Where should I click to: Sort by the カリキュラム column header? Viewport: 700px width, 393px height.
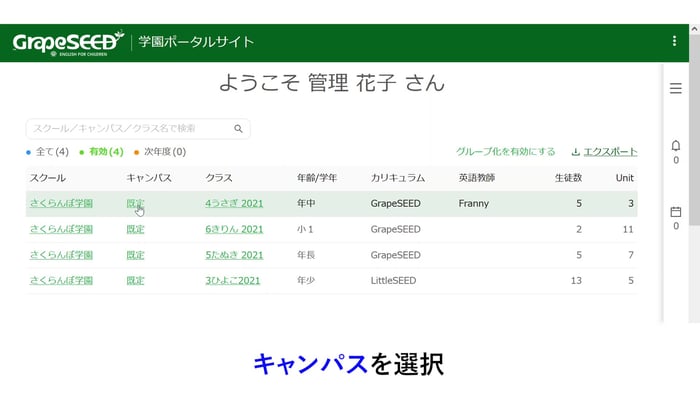[397, 178]
